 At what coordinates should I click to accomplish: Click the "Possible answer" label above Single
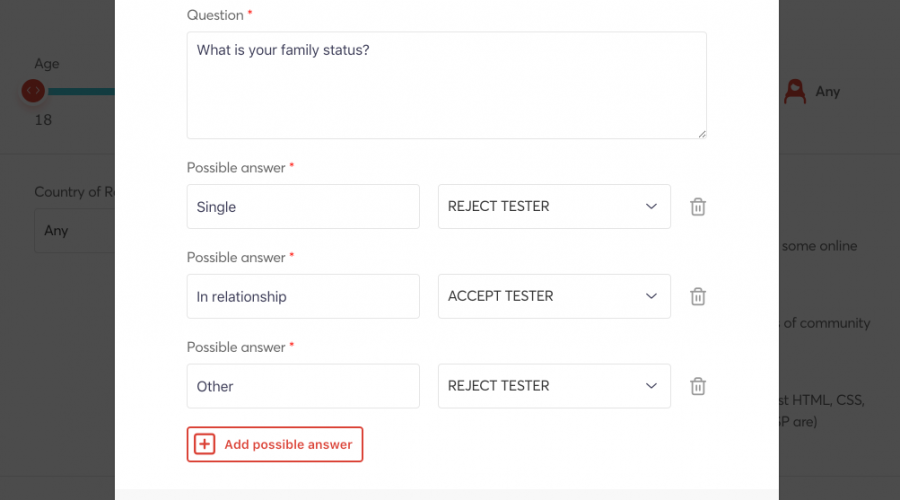point(236,168)
